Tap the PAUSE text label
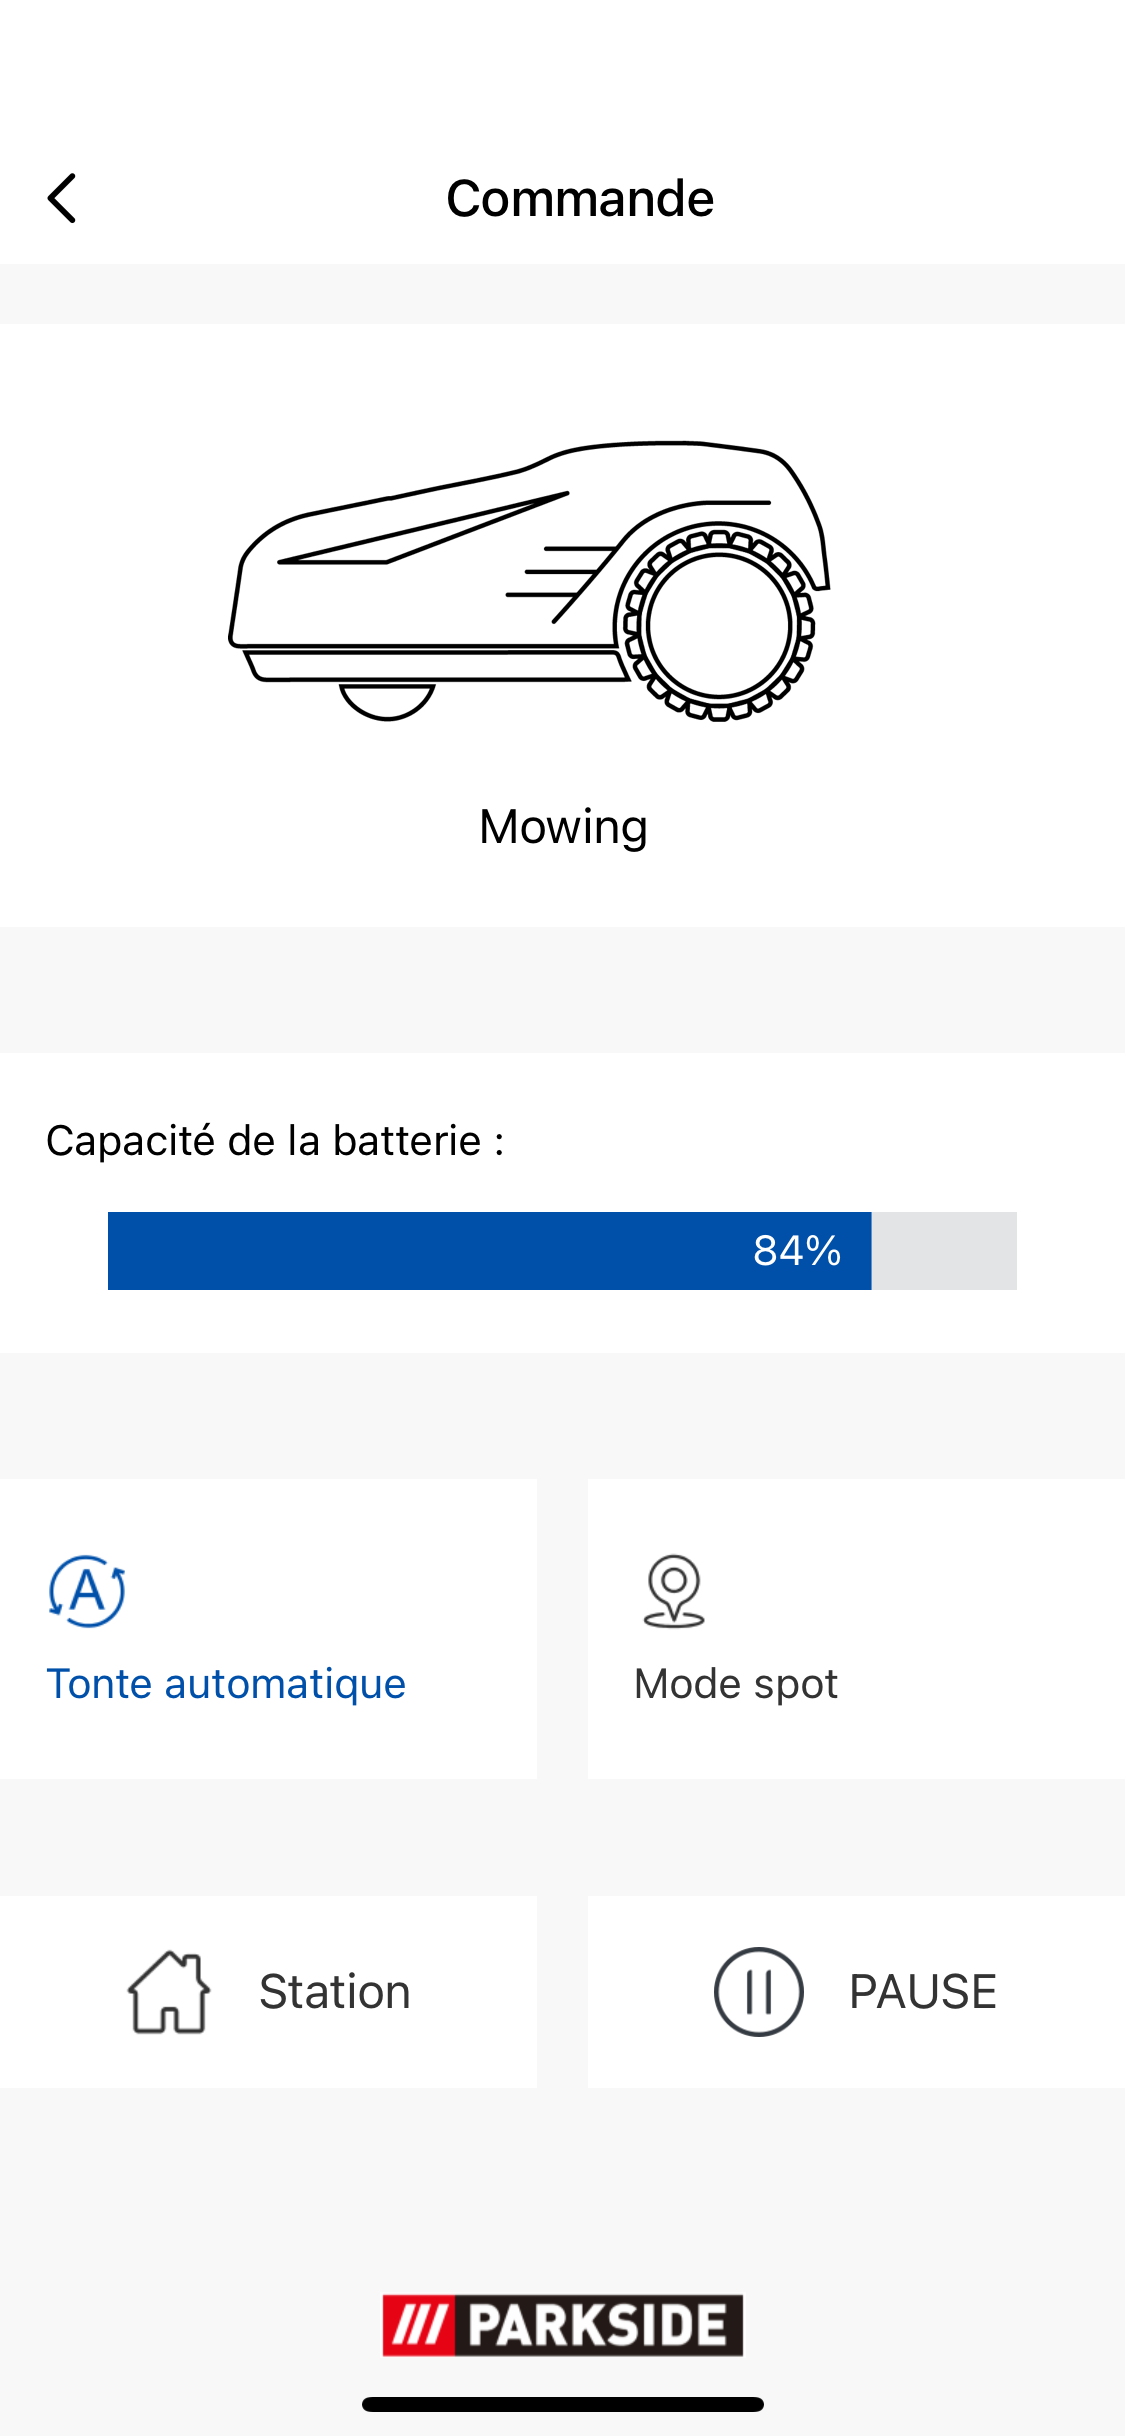Image resolution: width=1125 pixels, height=2436 pixels. 923,1992
